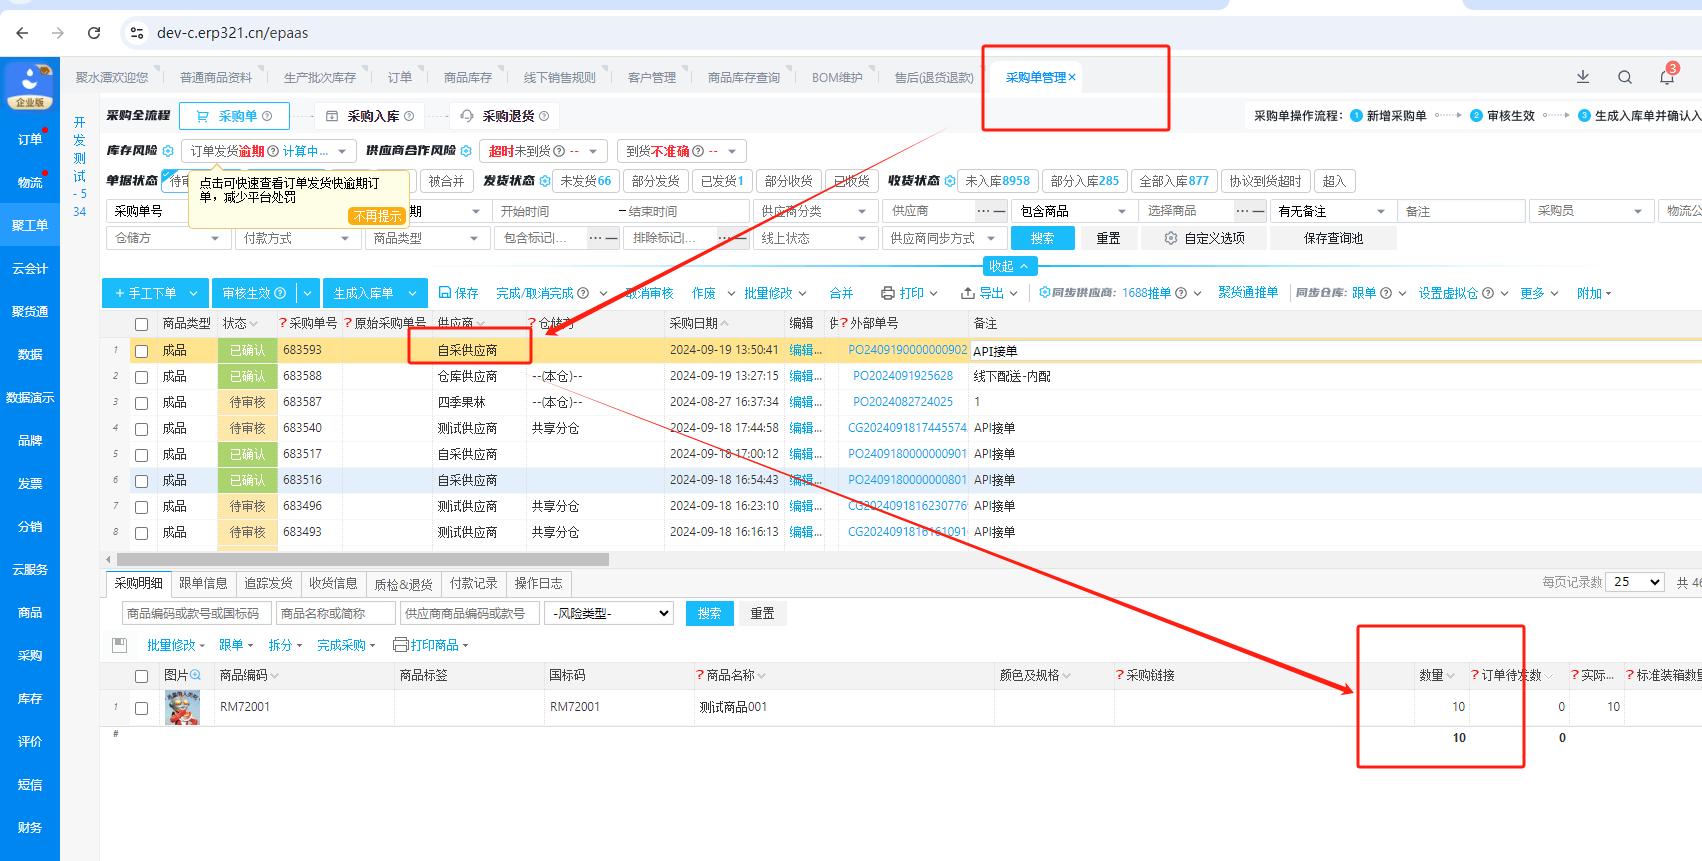Viewport: 1702px width, 861px height.
Task: Click the 重置 button next to 自定义选项
Action: pyautogui.click(x=1108, y=238)
